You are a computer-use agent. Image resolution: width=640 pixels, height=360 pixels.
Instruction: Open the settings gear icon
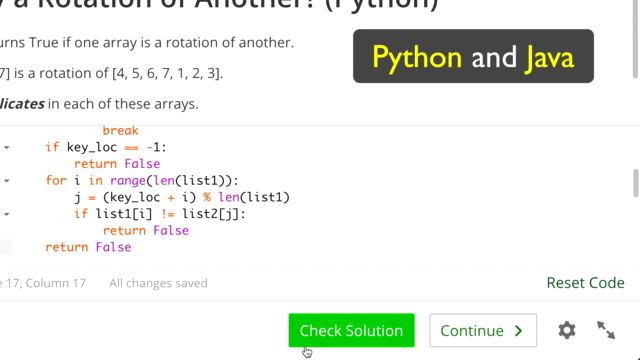tap(567, 330)
